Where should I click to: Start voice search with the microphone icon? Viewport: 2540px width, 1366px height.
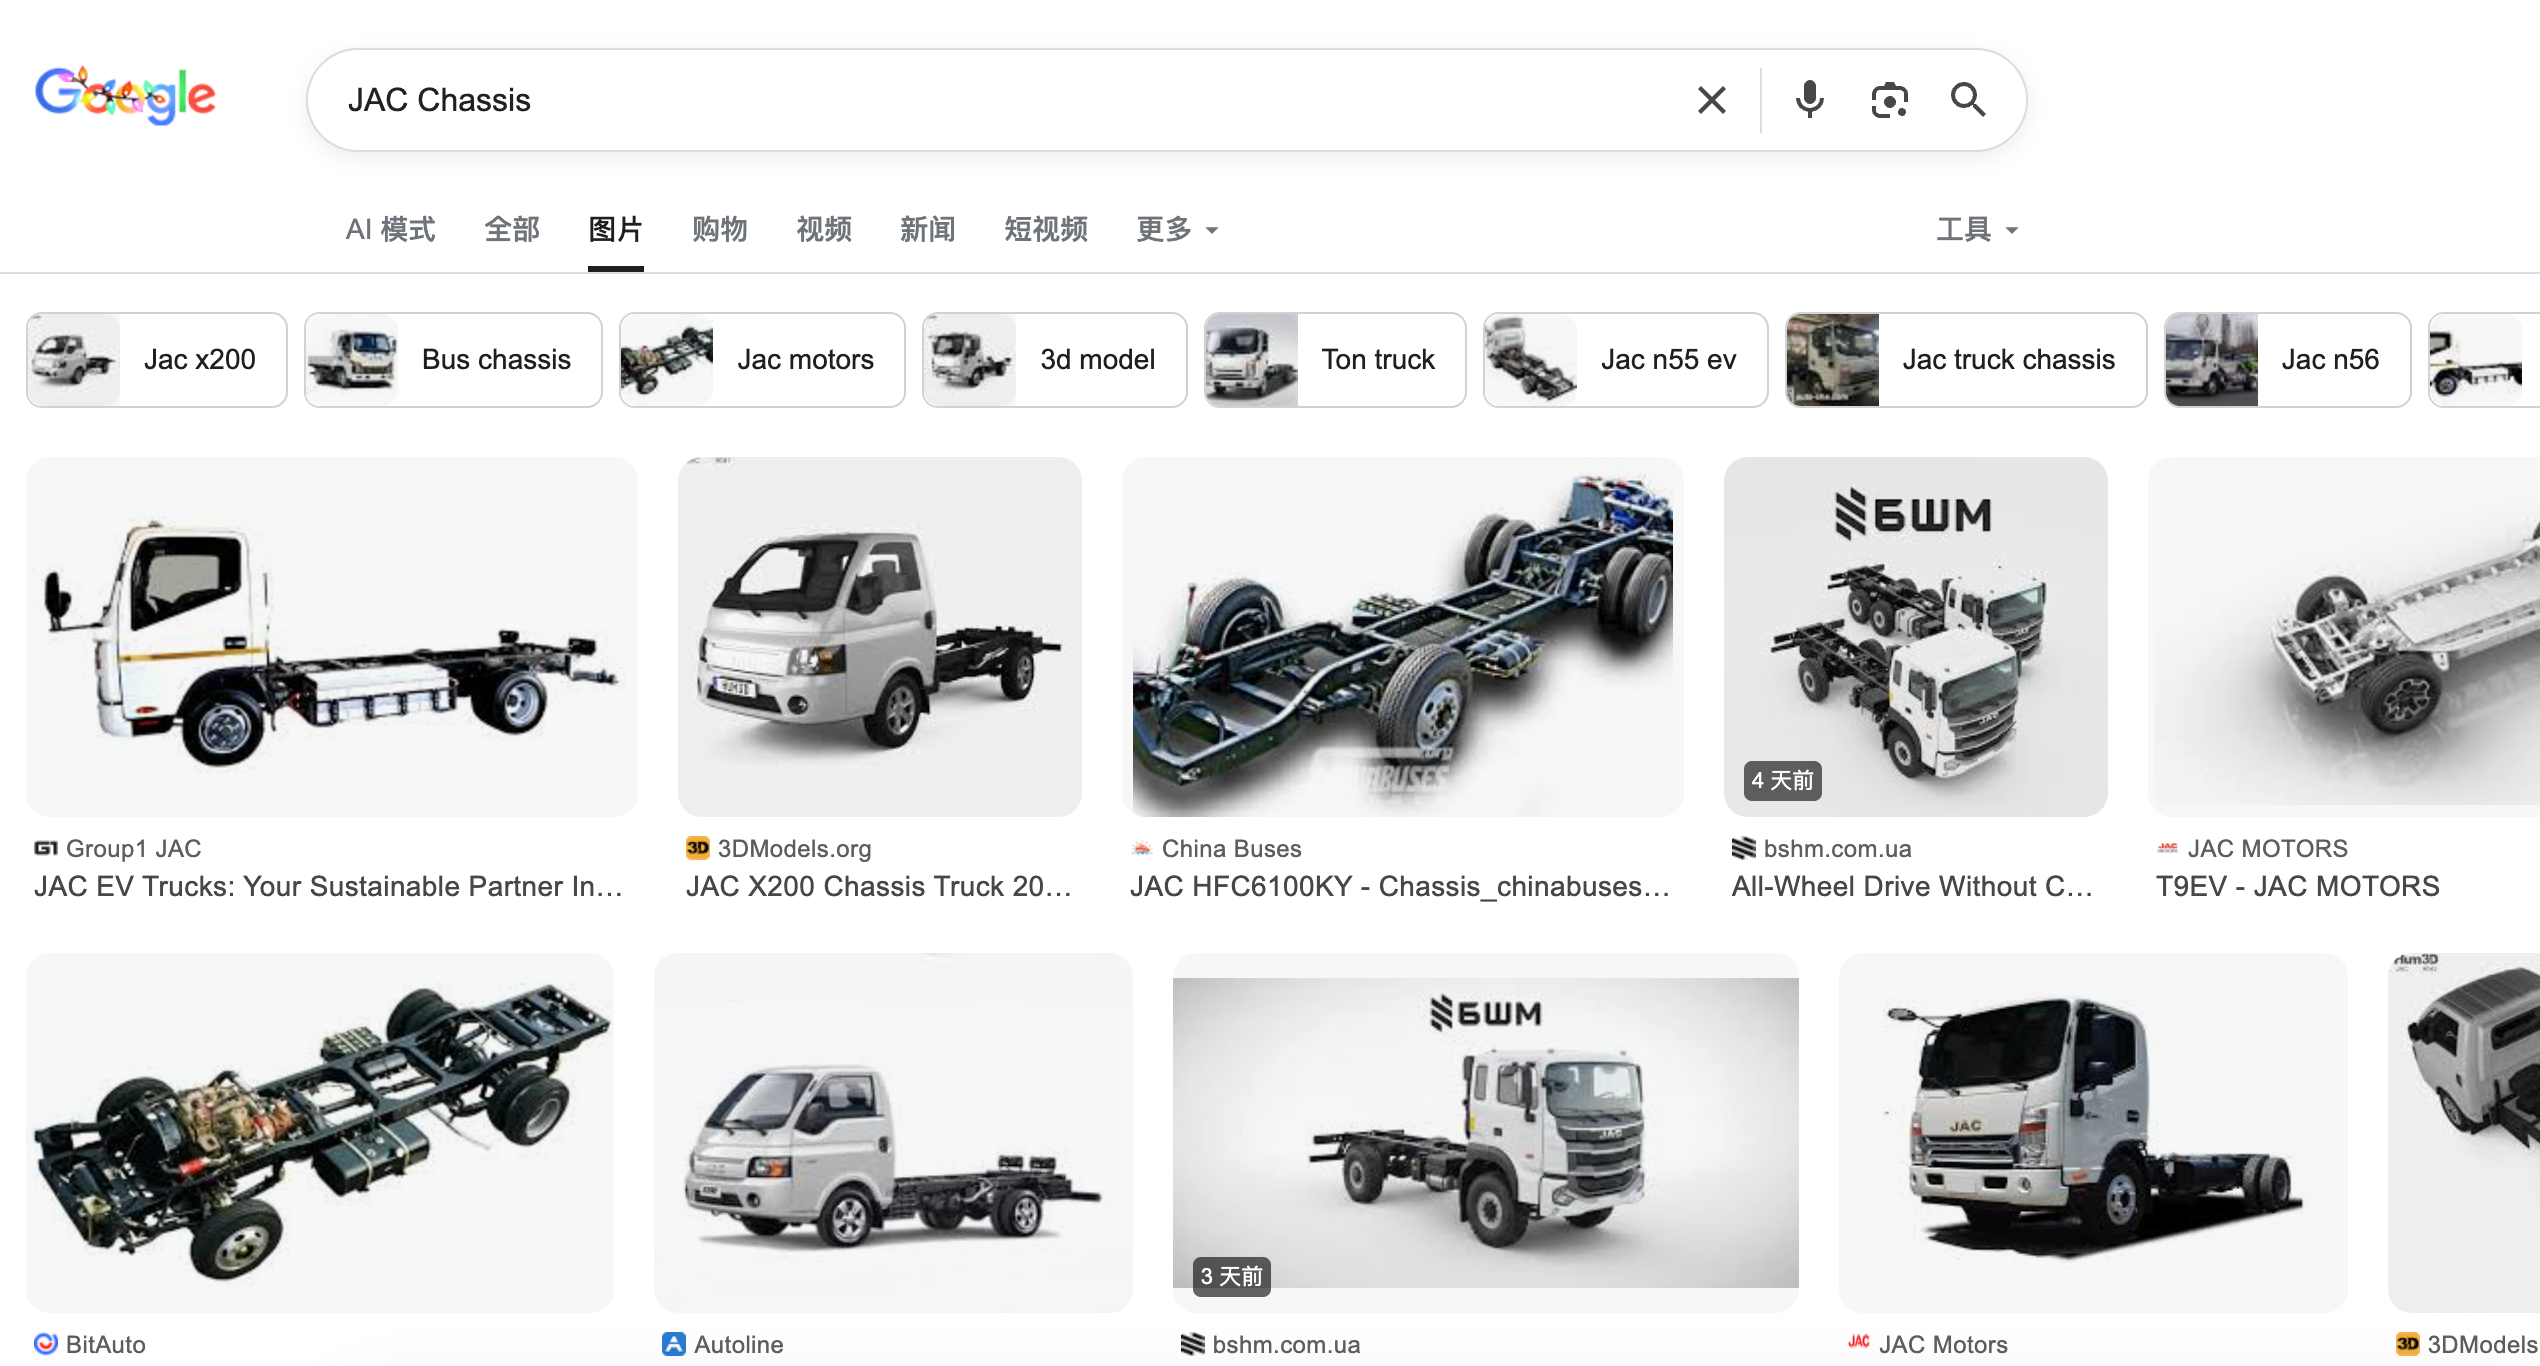[1809, 100]
